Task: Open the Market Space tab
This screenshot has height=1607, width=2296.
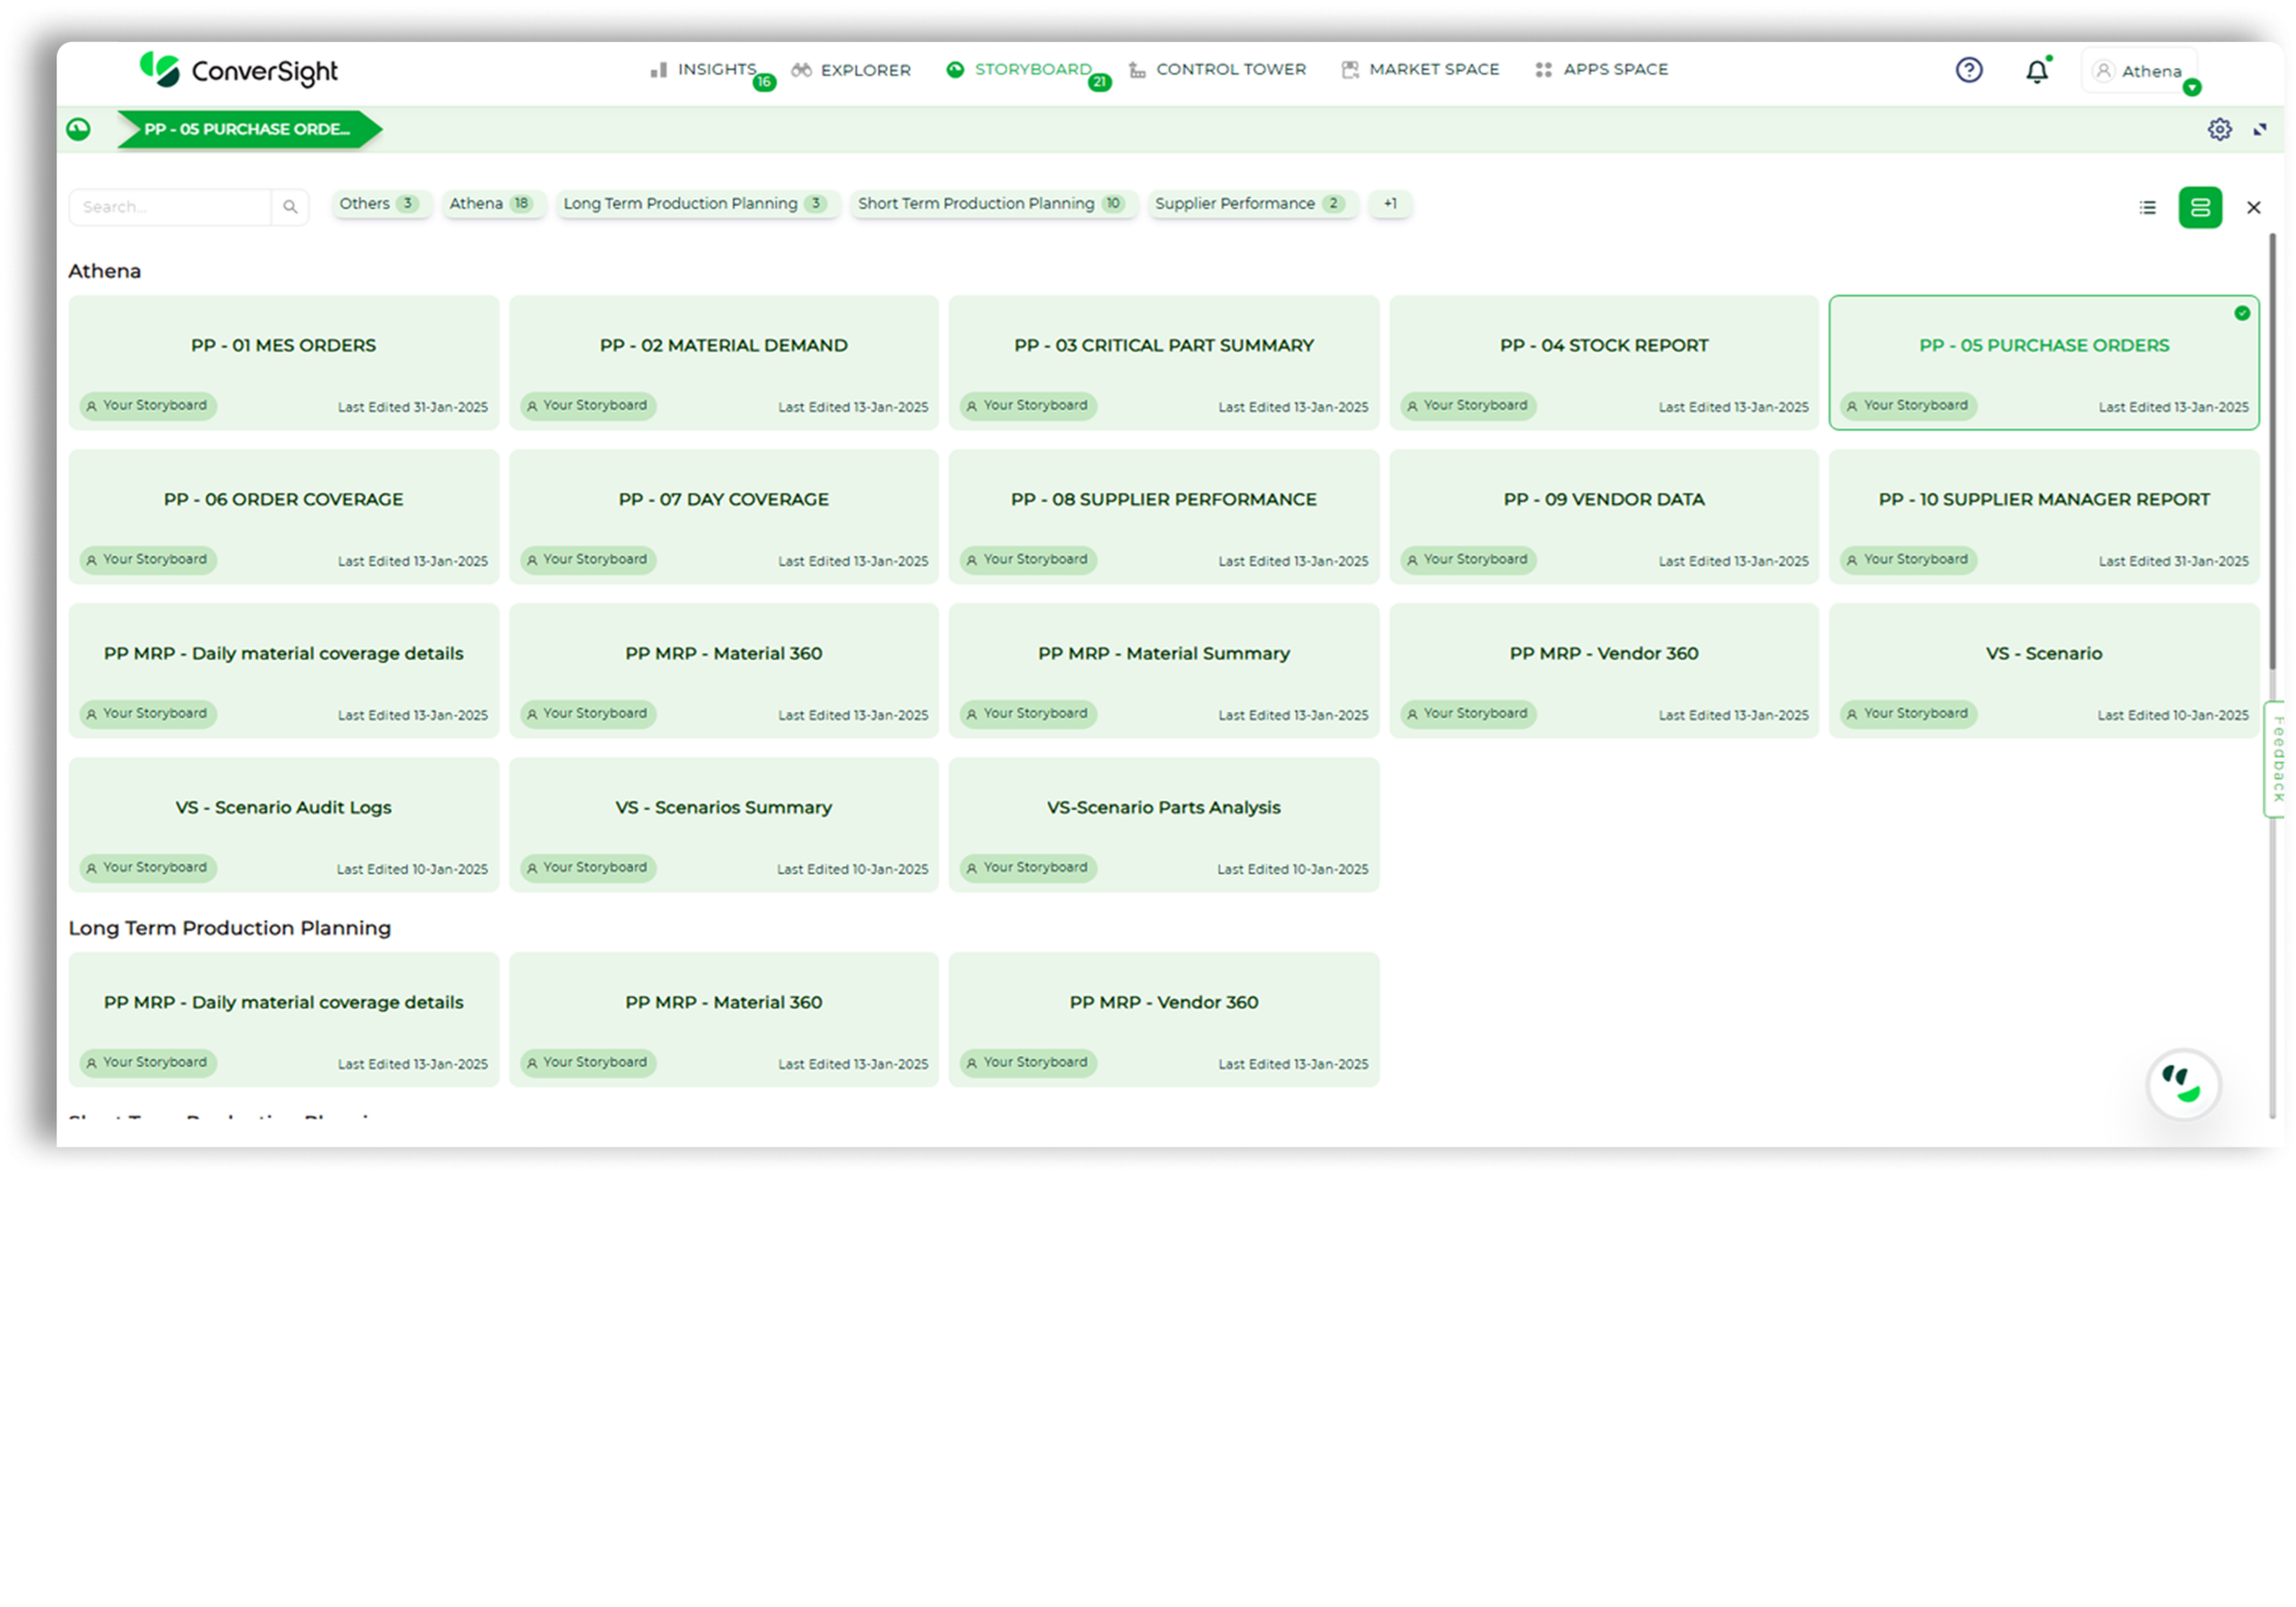Action: click(x=1420, y=70)
